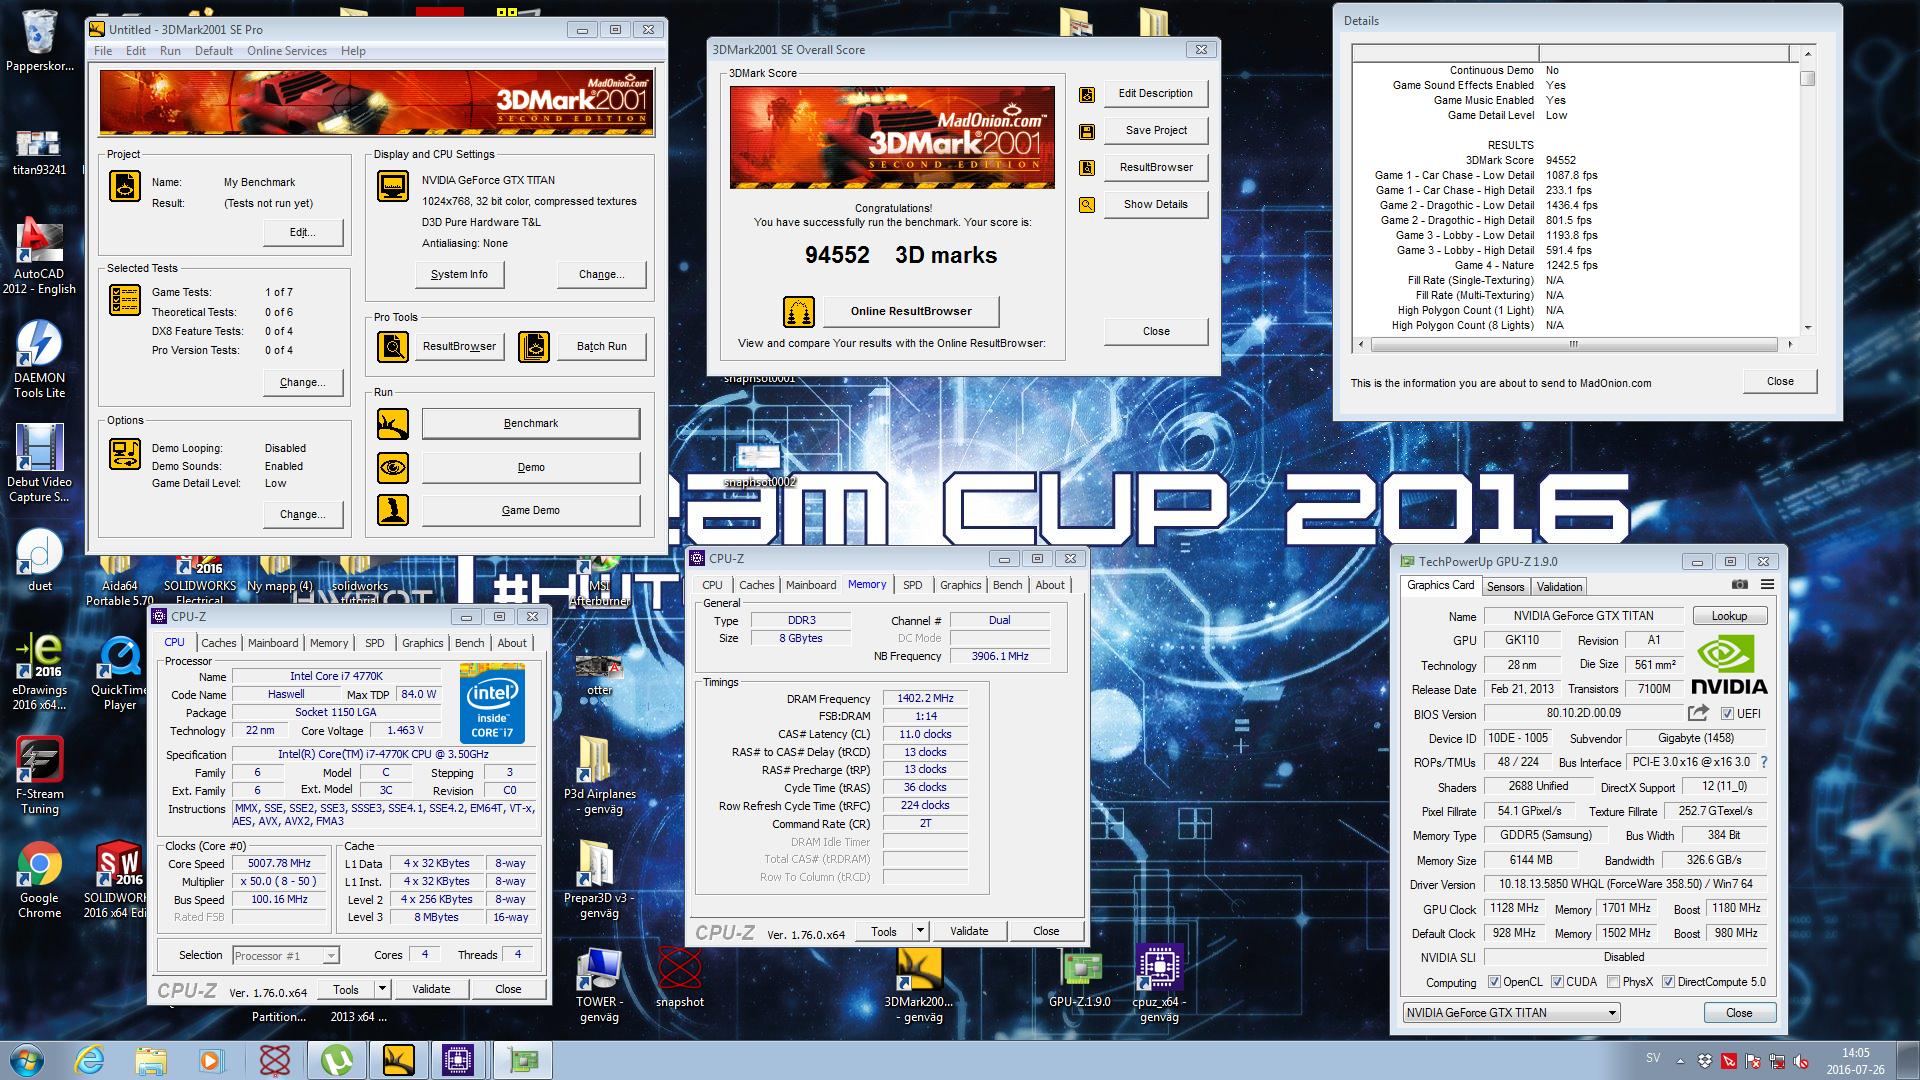The height and width of the screenshot is (1080, 1920).
Task: Click the Details window horizontal scrollbar thumb
Action: pyautogui.click(x=1574, y=344)
